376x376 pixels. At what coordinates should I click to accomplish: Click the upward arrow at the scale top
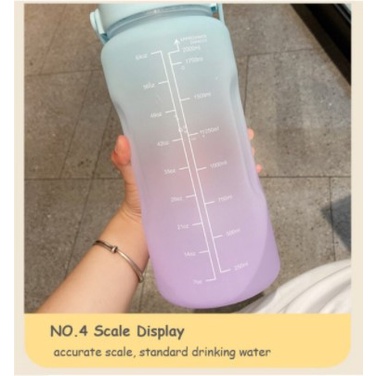177,41
